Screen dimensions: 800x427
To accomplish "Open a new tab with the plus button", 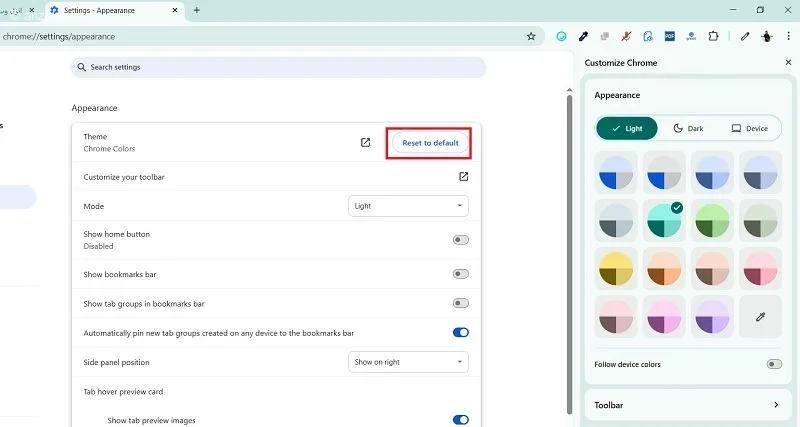I will pos(196,10).
